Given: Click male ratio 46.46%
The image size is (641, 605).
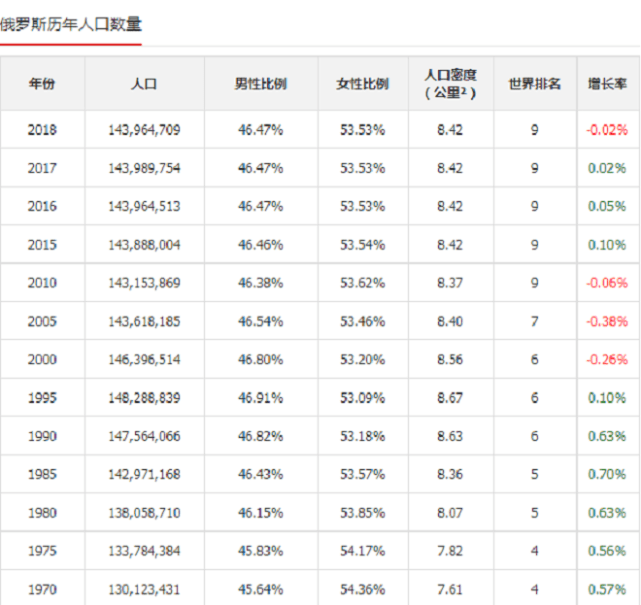Looking at the screenshot, I should coord(261,245).
